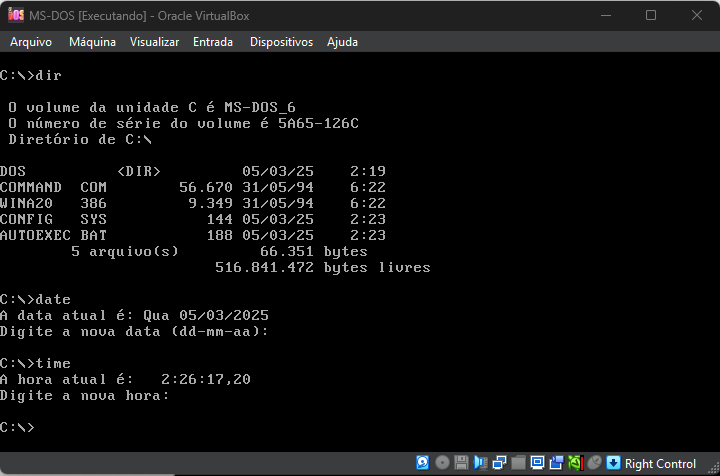The width and height of the screenshot is (720, 476).
Task: Click the CONFIG SYS file row
Action: [x=193, y=219]
